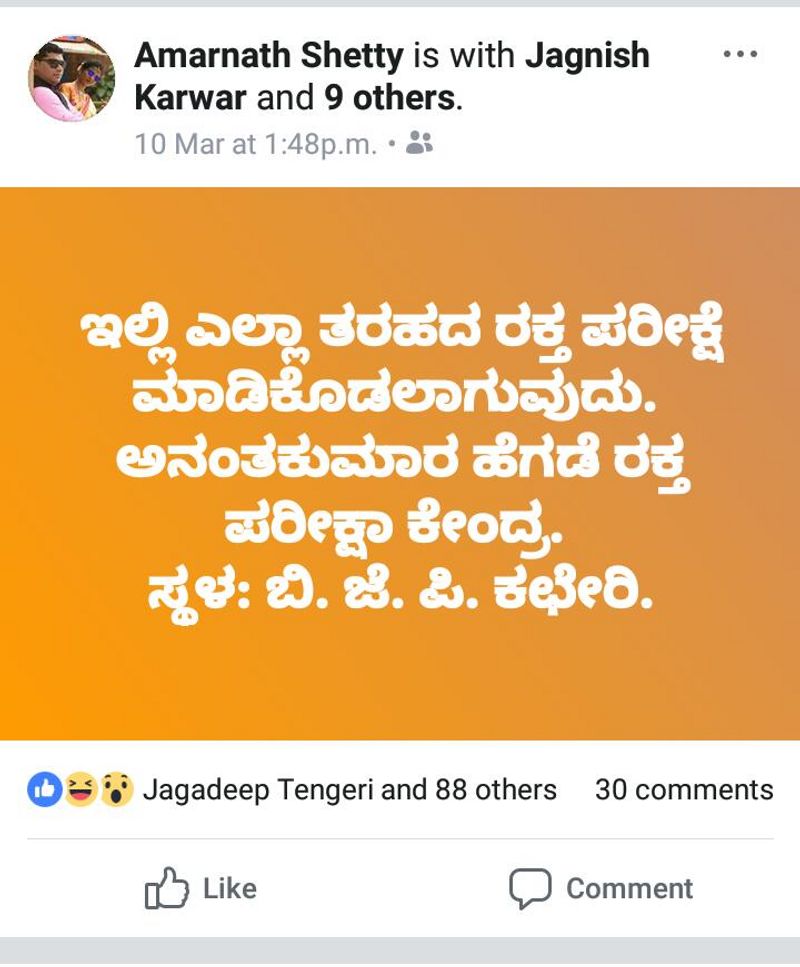800x967 pixels.
Task: Tap the friends audience privacy icon
Action: [419, 143]
